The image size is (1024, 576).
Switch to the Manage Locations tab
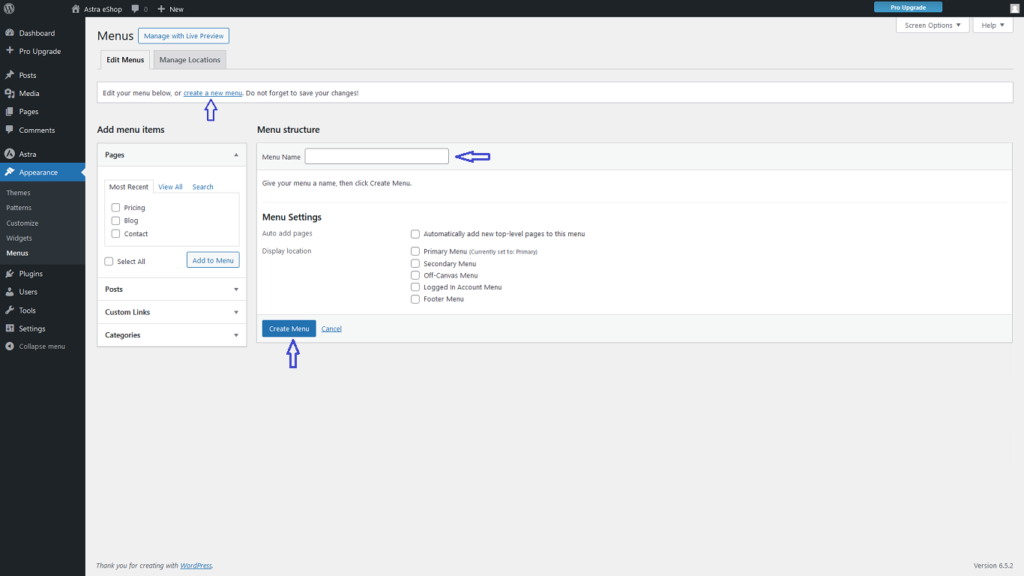click(189, 60)
